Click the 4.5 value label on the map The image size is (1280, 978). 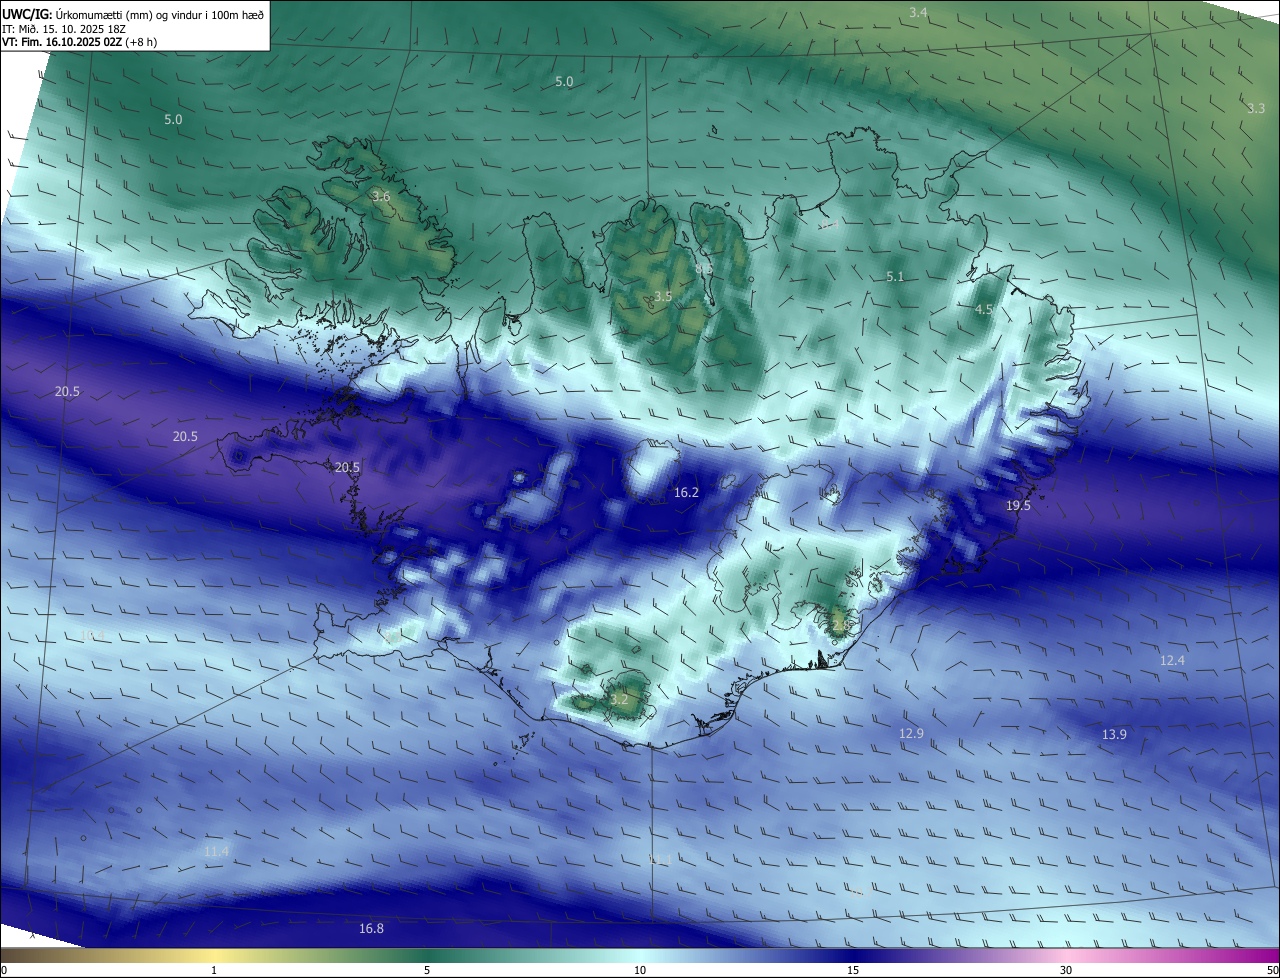coord(983,310)
